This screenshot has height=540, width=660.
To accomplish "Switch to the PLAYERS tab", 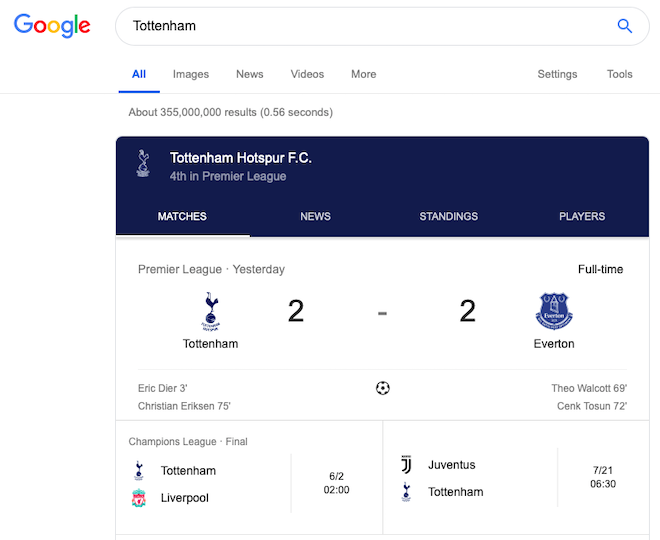I will (581, 216).
